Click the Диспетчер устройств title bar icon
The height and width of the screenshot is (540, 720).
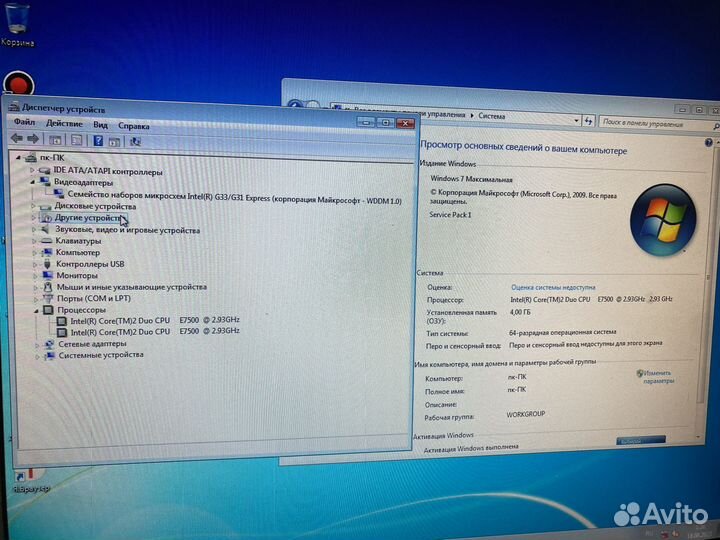(x=14, y=107)
